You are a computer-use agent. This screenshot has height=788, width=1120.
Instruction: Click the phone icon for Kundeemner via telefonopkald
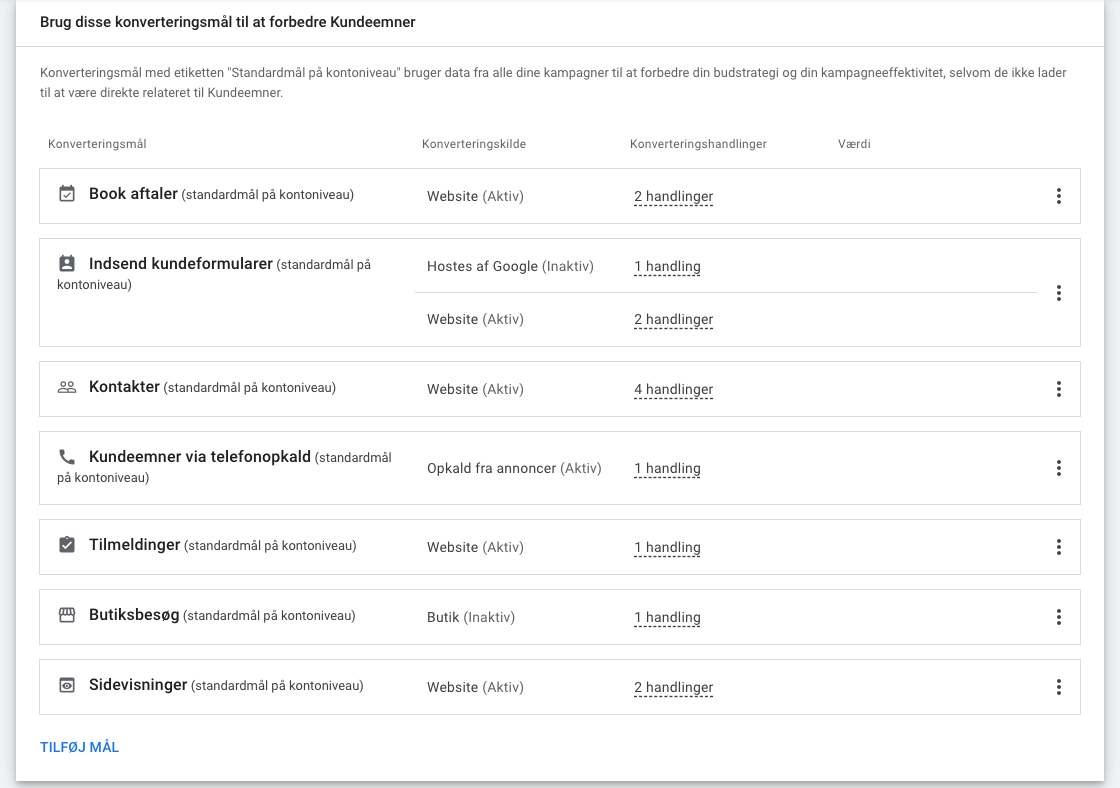tap(66, 457)
